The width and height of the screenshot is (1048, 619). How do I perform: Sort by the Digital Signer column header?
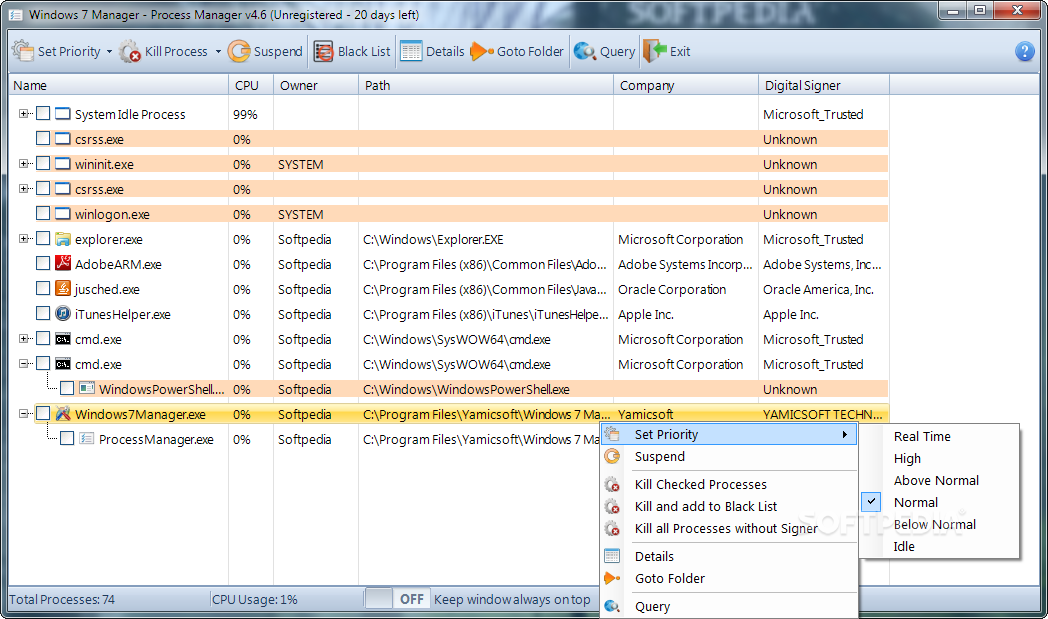[x=824, y=85]
